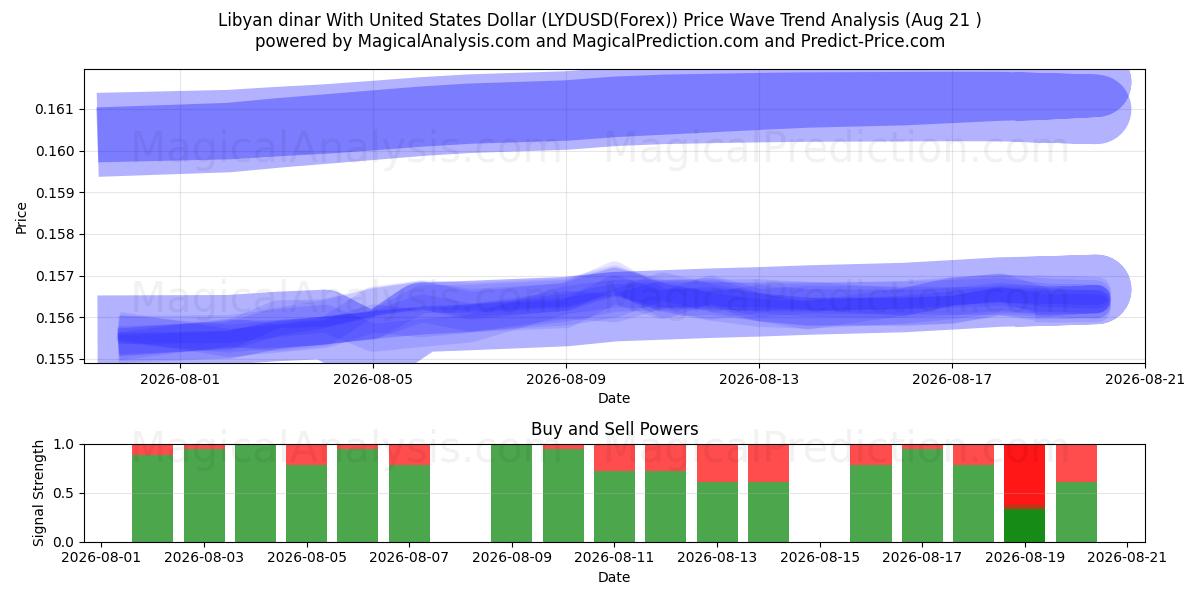Click the 0.160 price tick label
The height and width of the screenshot is (600, 1200).
[56, 151]
